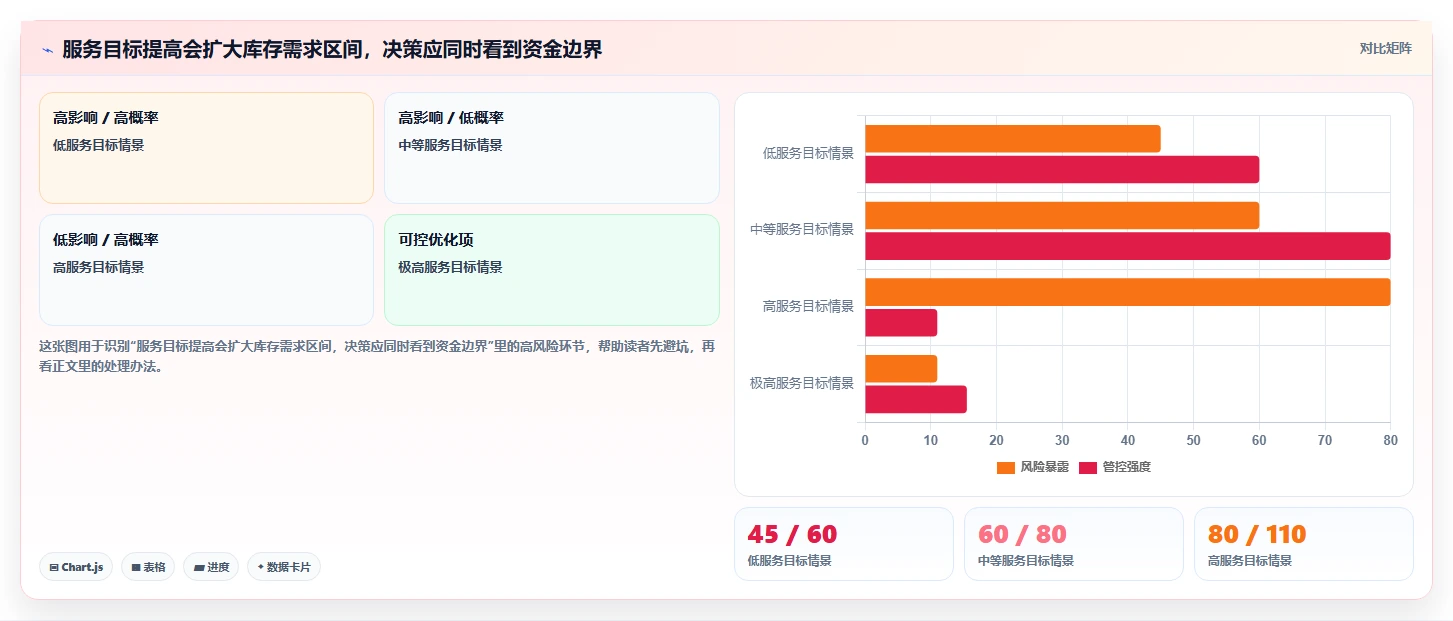
Task: Click the 80 / 110 stat value
Action: coord(1257,534)
